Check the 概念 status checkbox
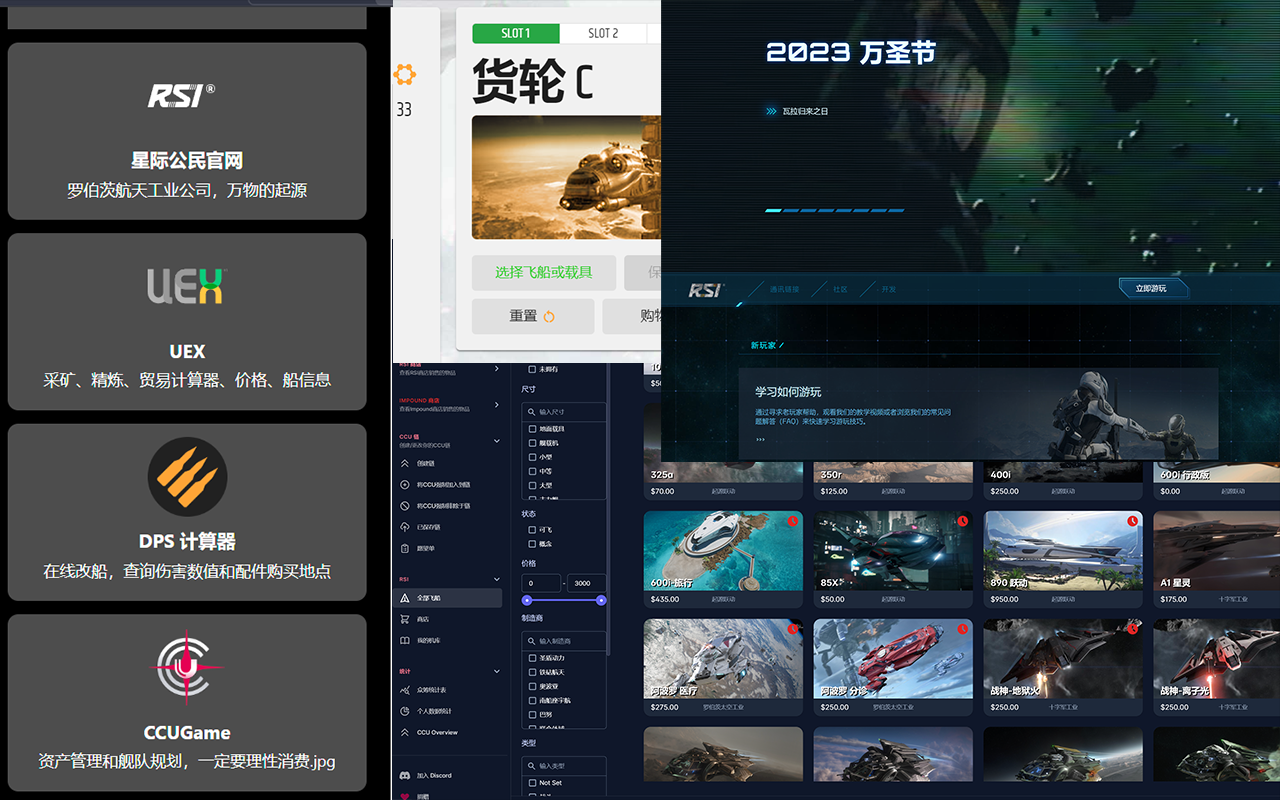The width and height of the screenshot is (1280, 800). click(x=532, y=544)
